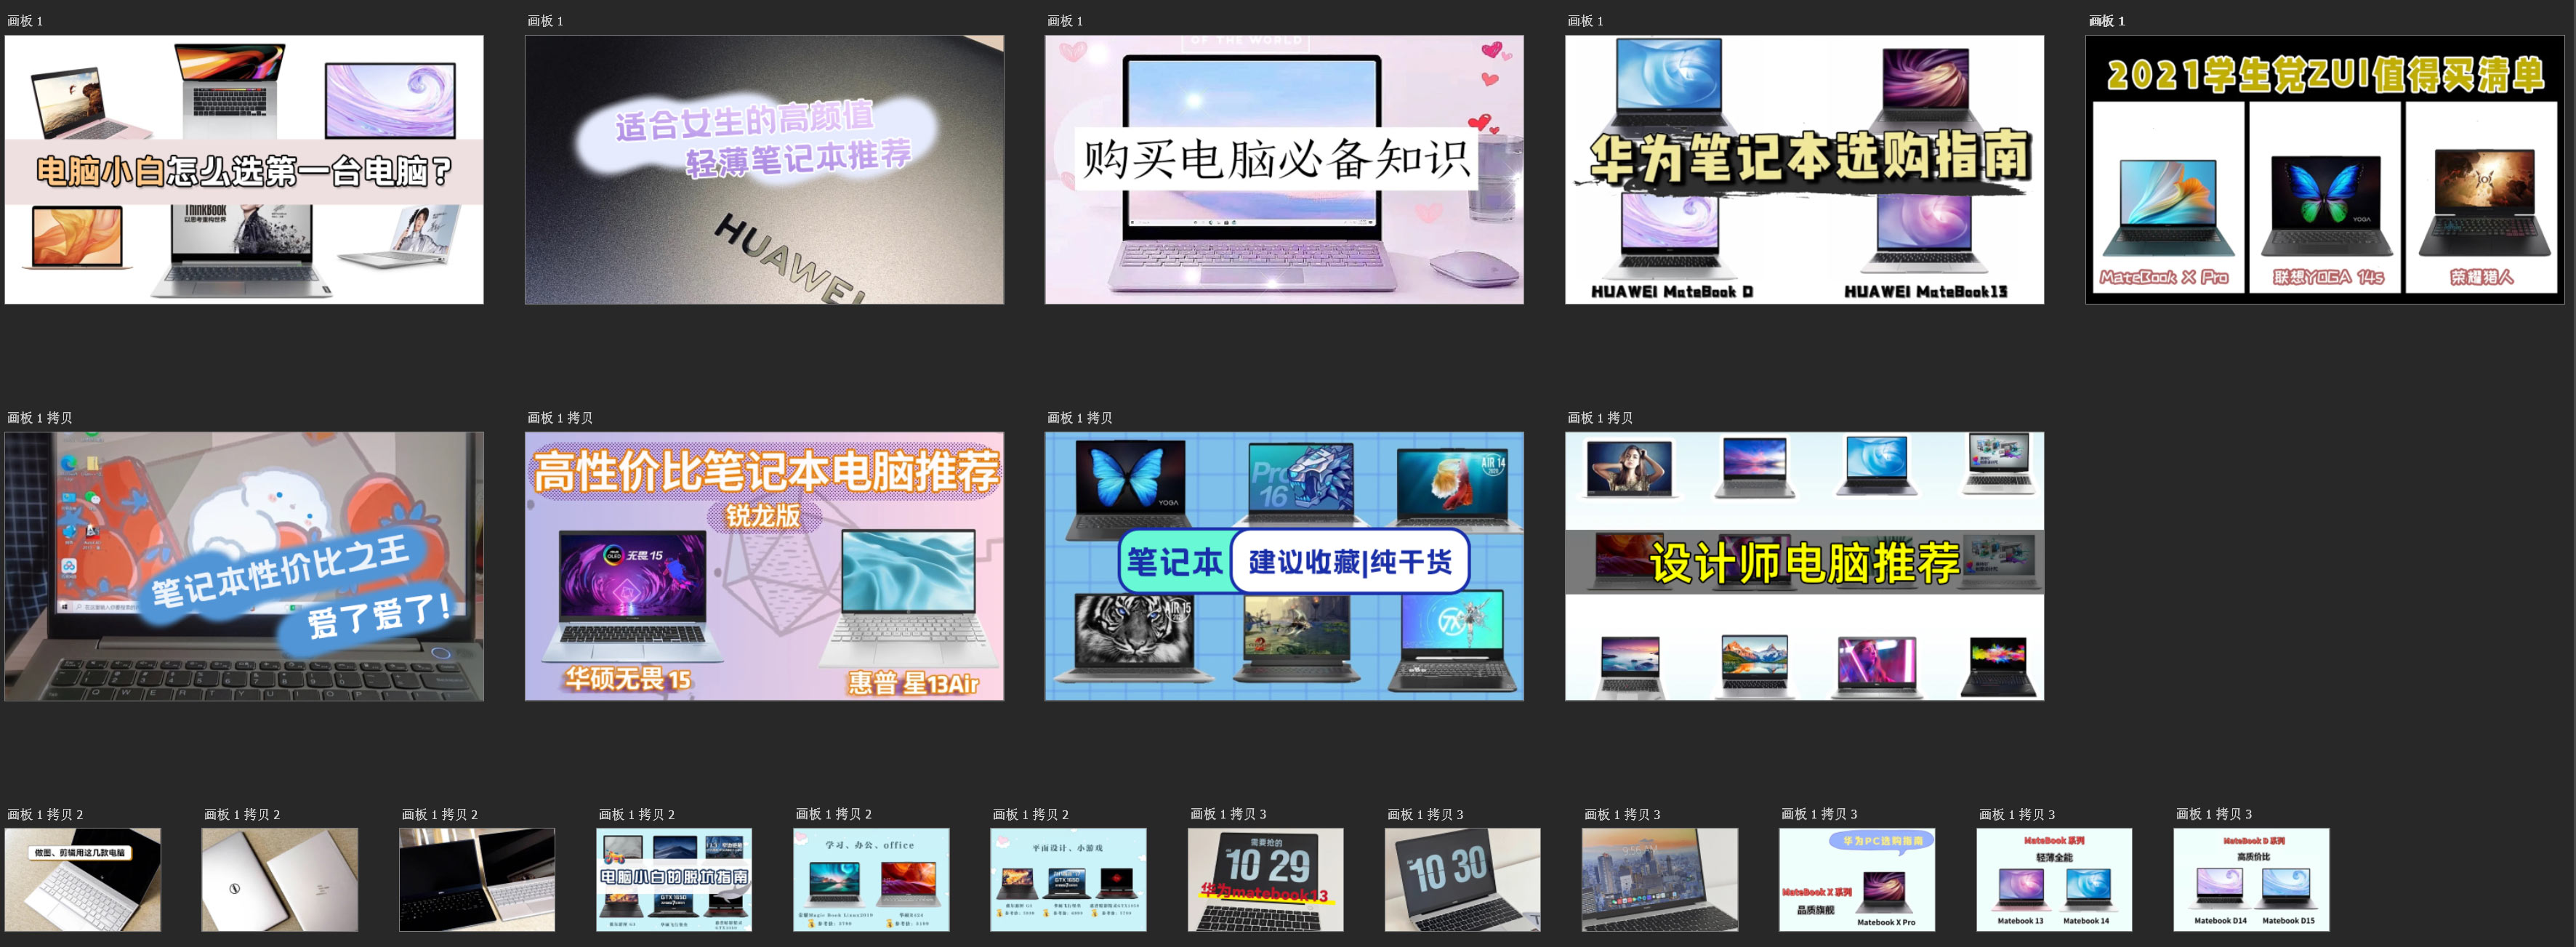Click the '画板 1 拷贝 2' label above the 做图剪辑 artboard
Image resolution: width=2576 pixels, height=947 pixels.
click(45, 815)
